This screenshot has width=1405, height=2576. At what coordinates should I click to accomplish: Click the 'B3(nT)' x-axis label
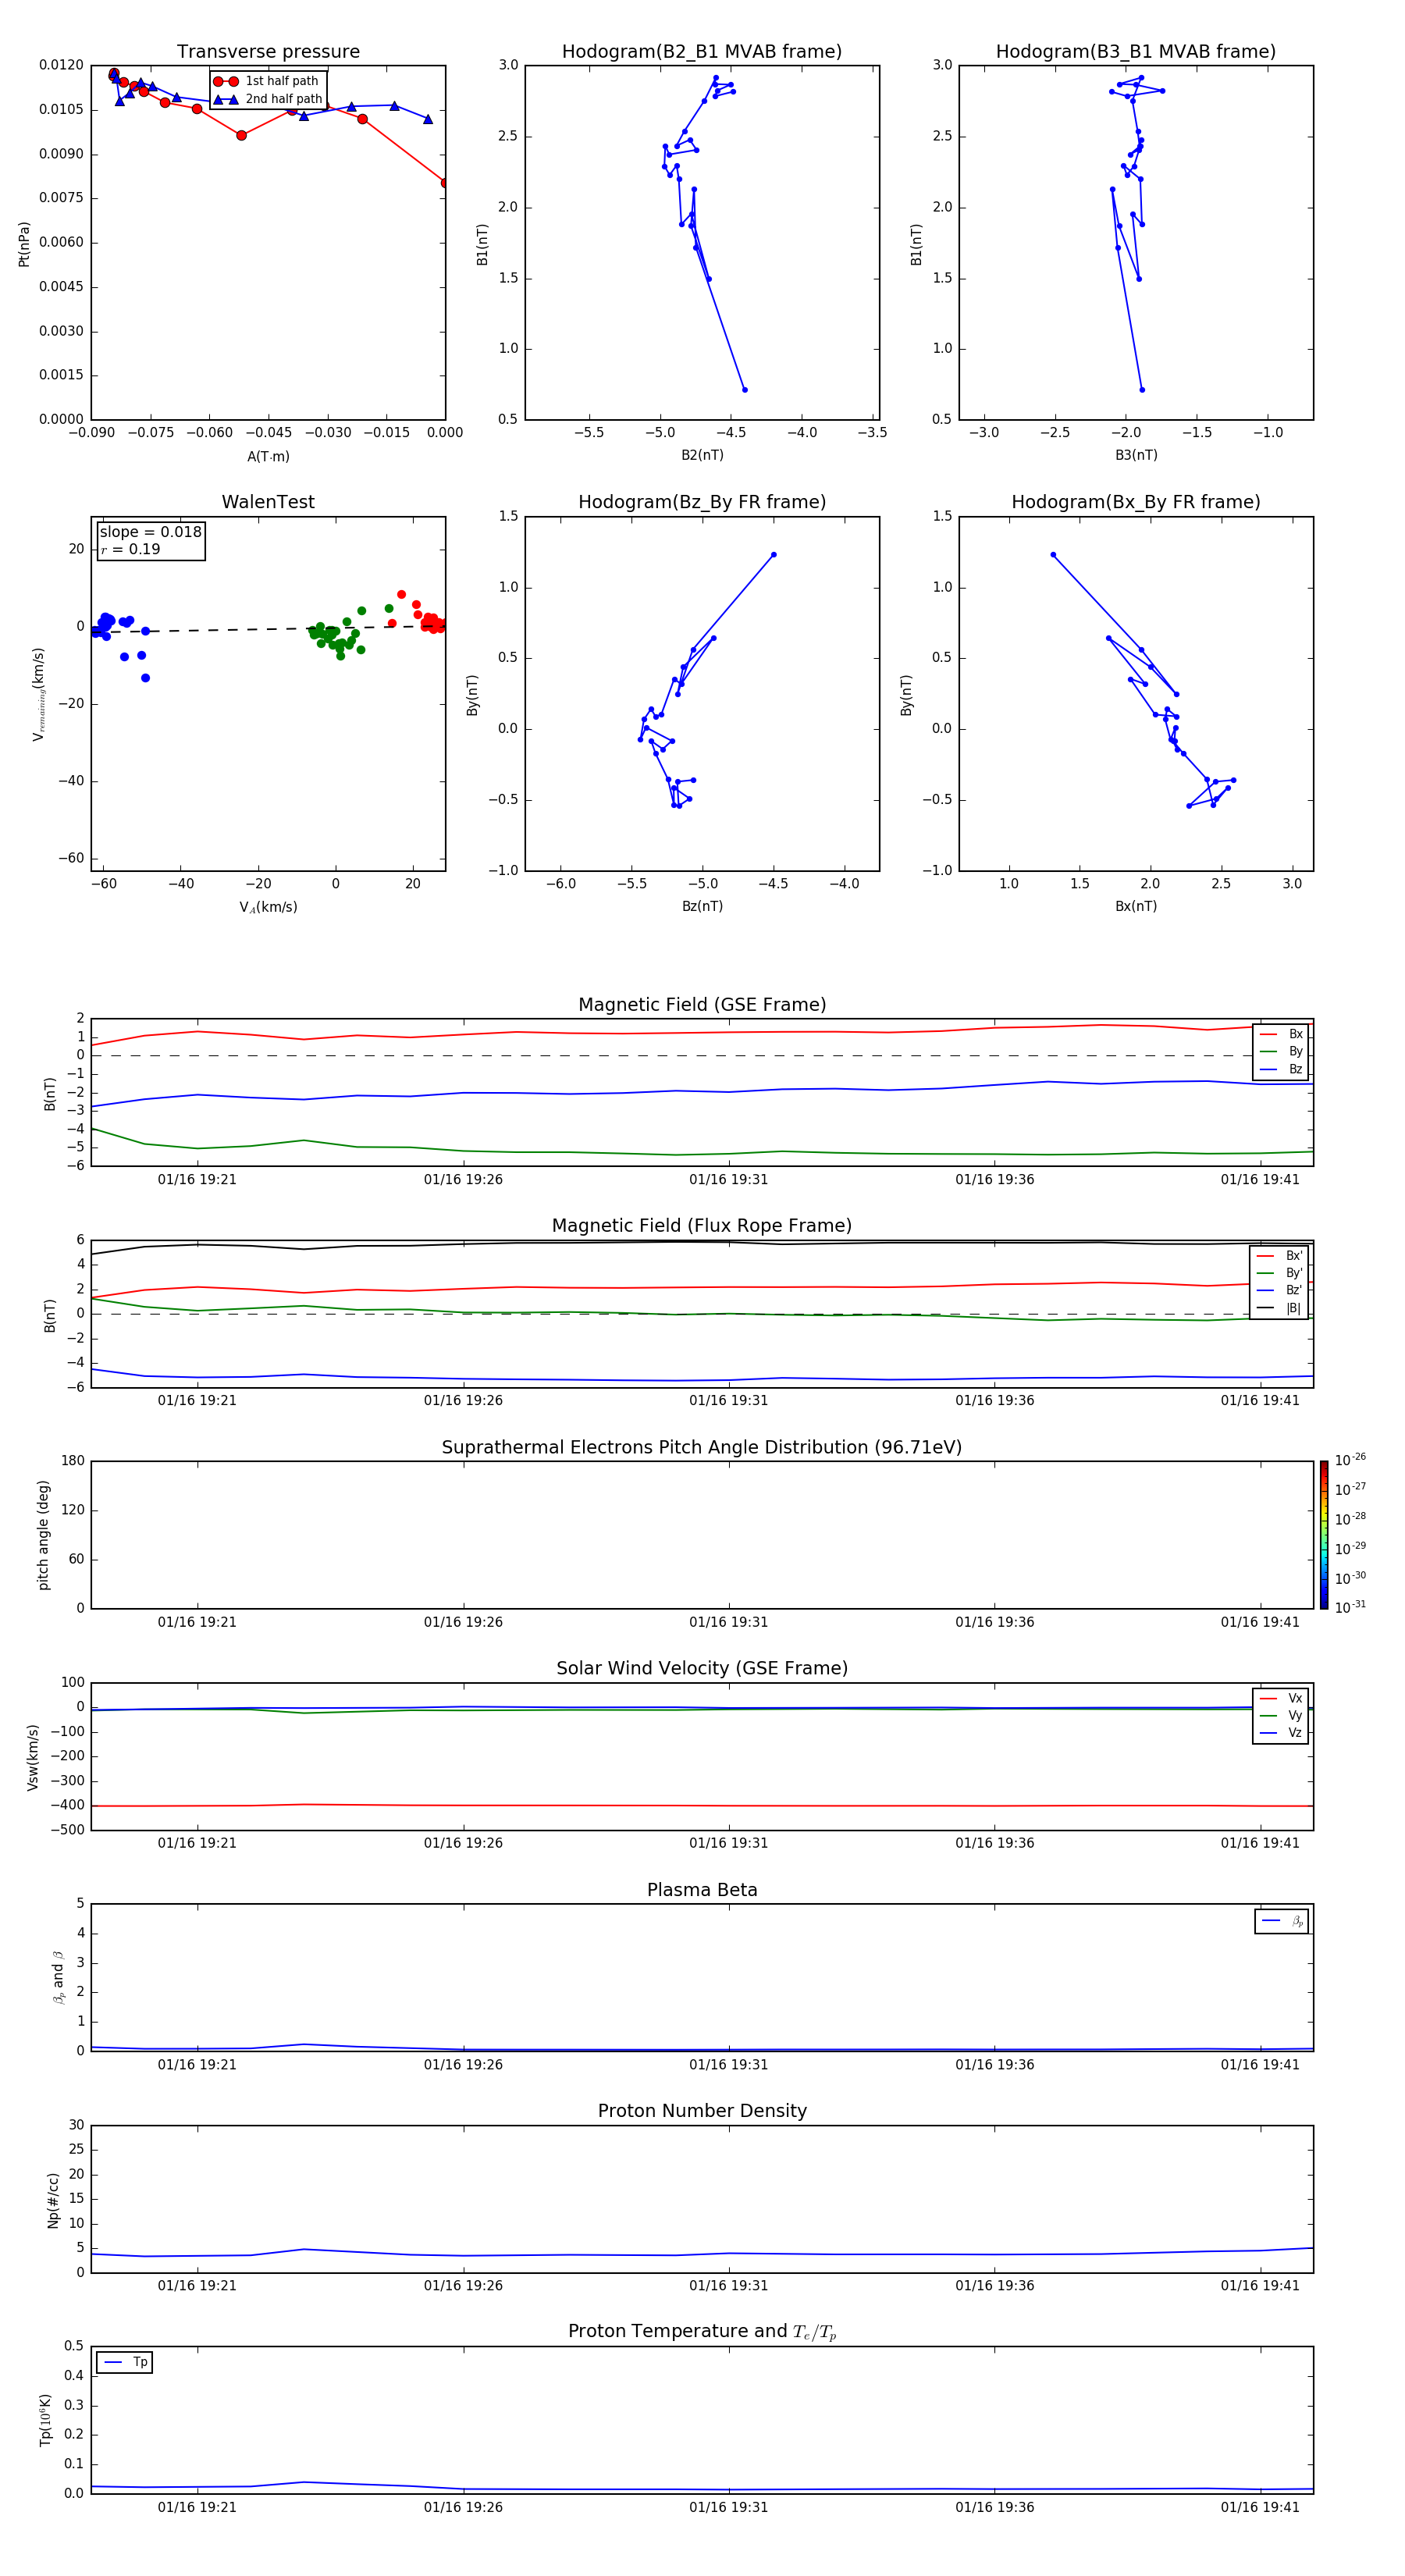coord(1136,456)
